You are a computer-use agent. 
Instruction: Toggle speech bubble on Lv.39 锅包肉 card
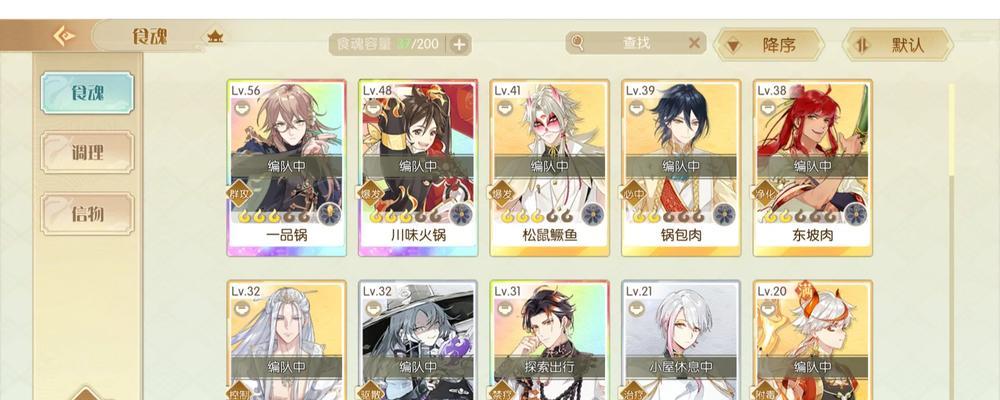pyautogui.click(x=636, y=108)
